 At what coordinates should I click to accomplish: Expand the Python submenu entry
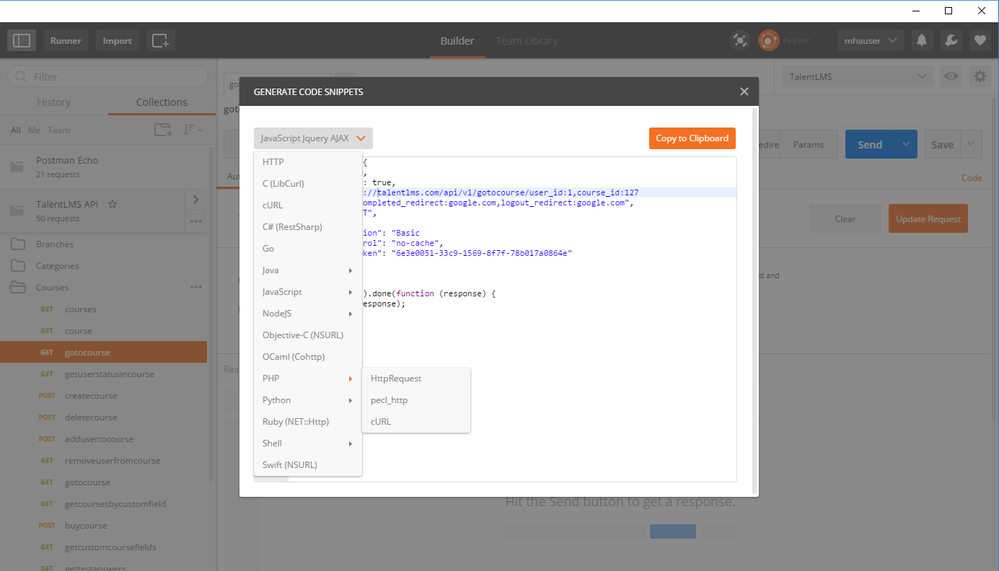[307, 400]
